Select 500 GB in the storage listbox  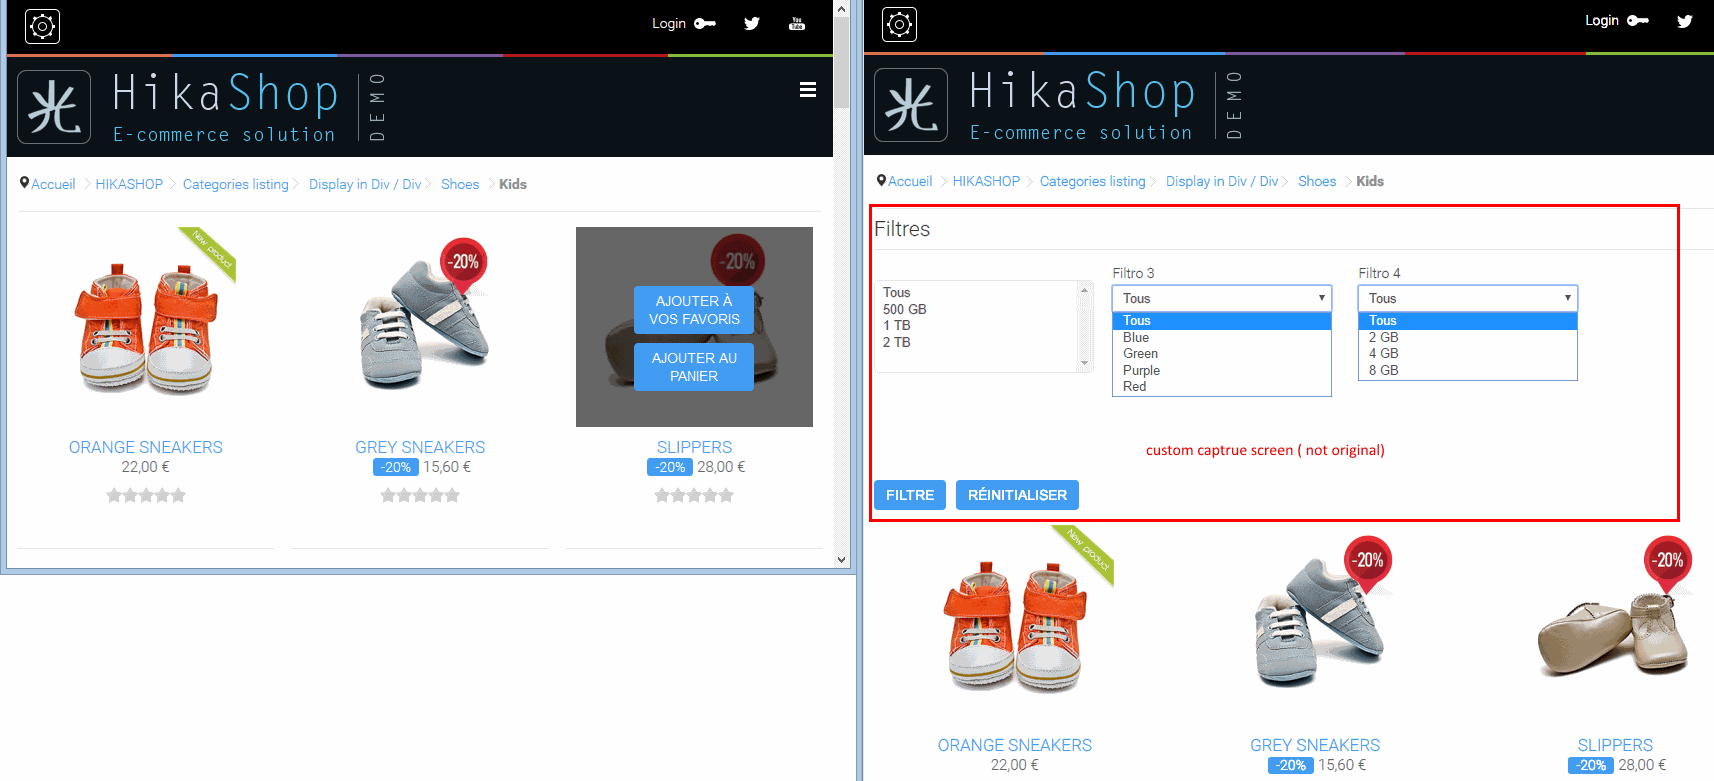click(x=977, y=309)
